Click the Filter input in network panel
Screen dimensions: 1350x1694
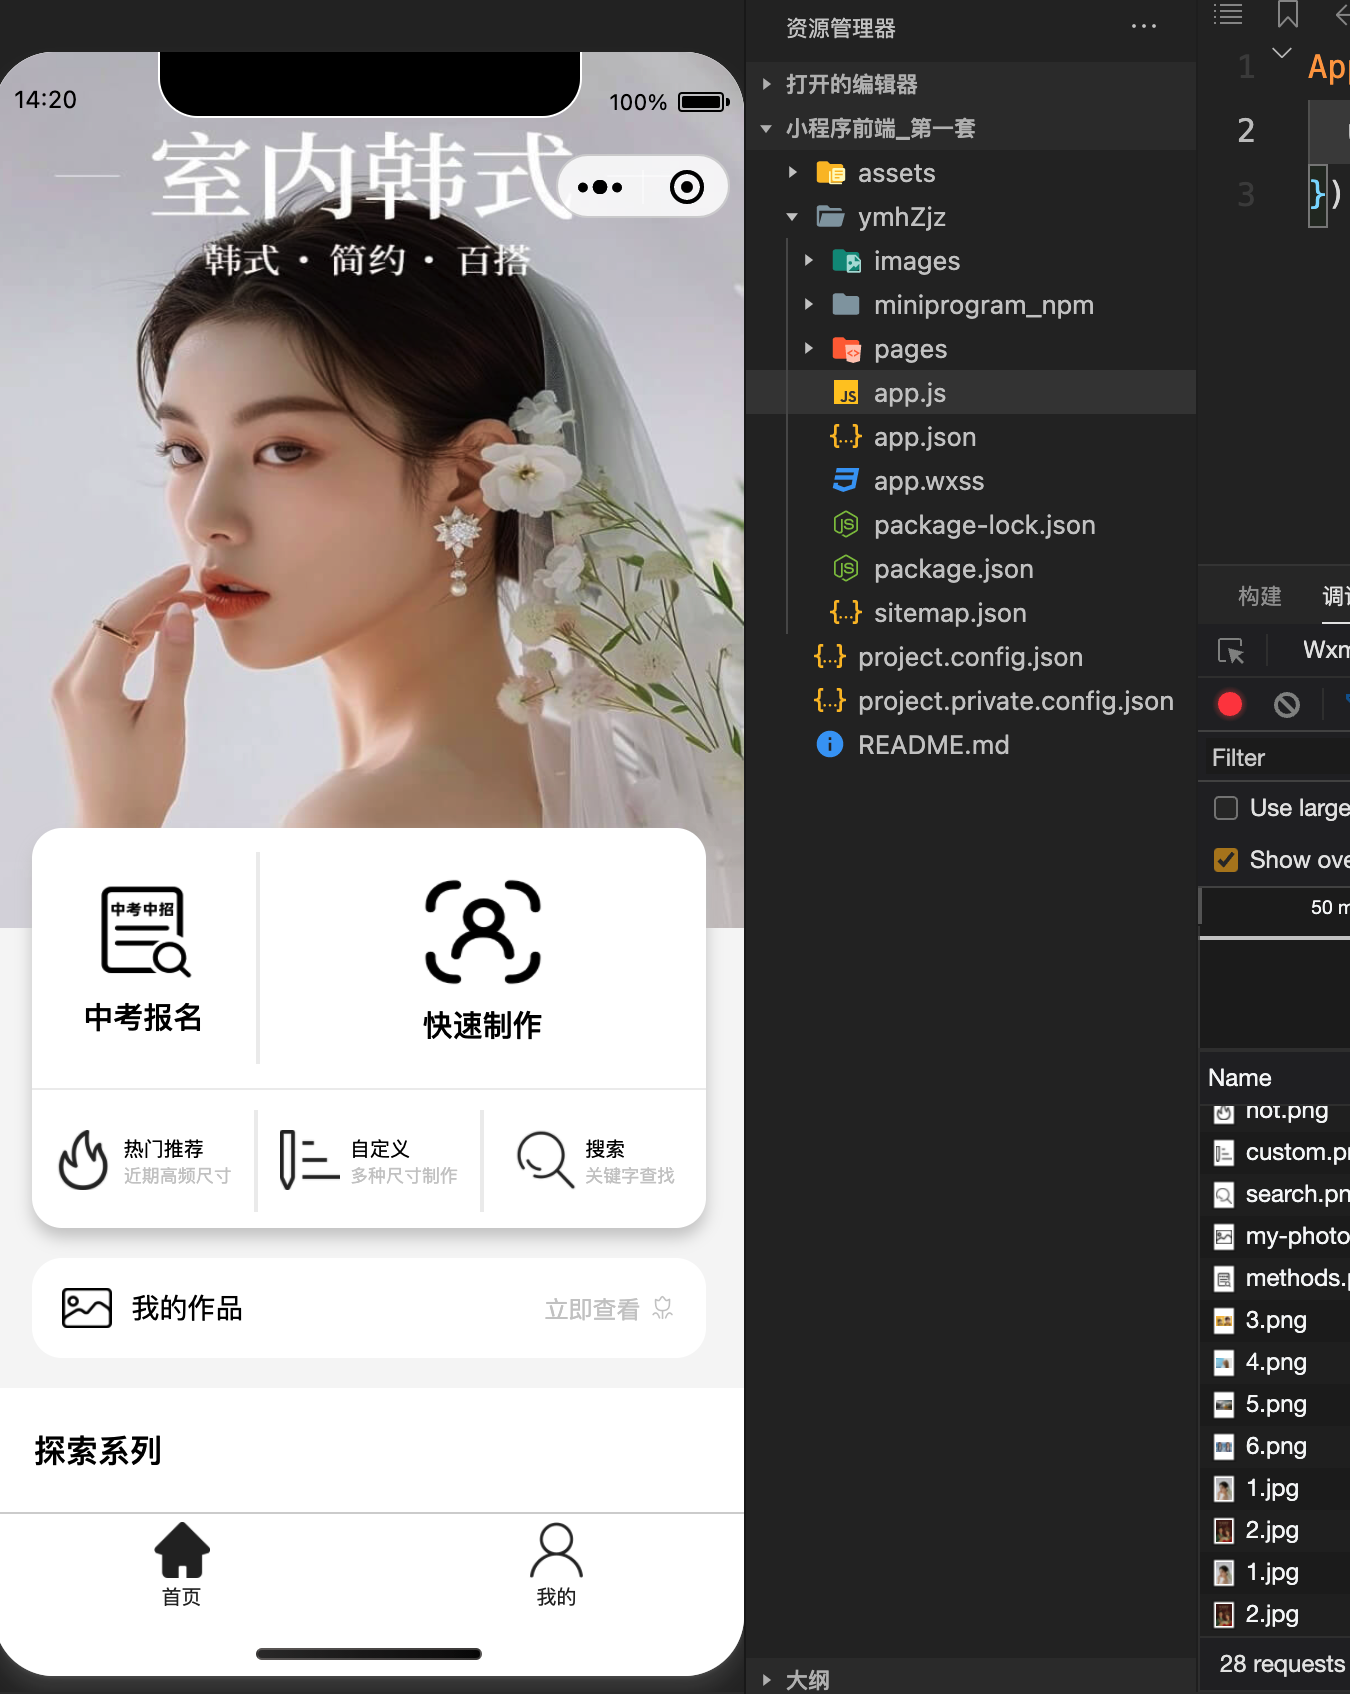pyautogui.click(x=1276, y=758)
